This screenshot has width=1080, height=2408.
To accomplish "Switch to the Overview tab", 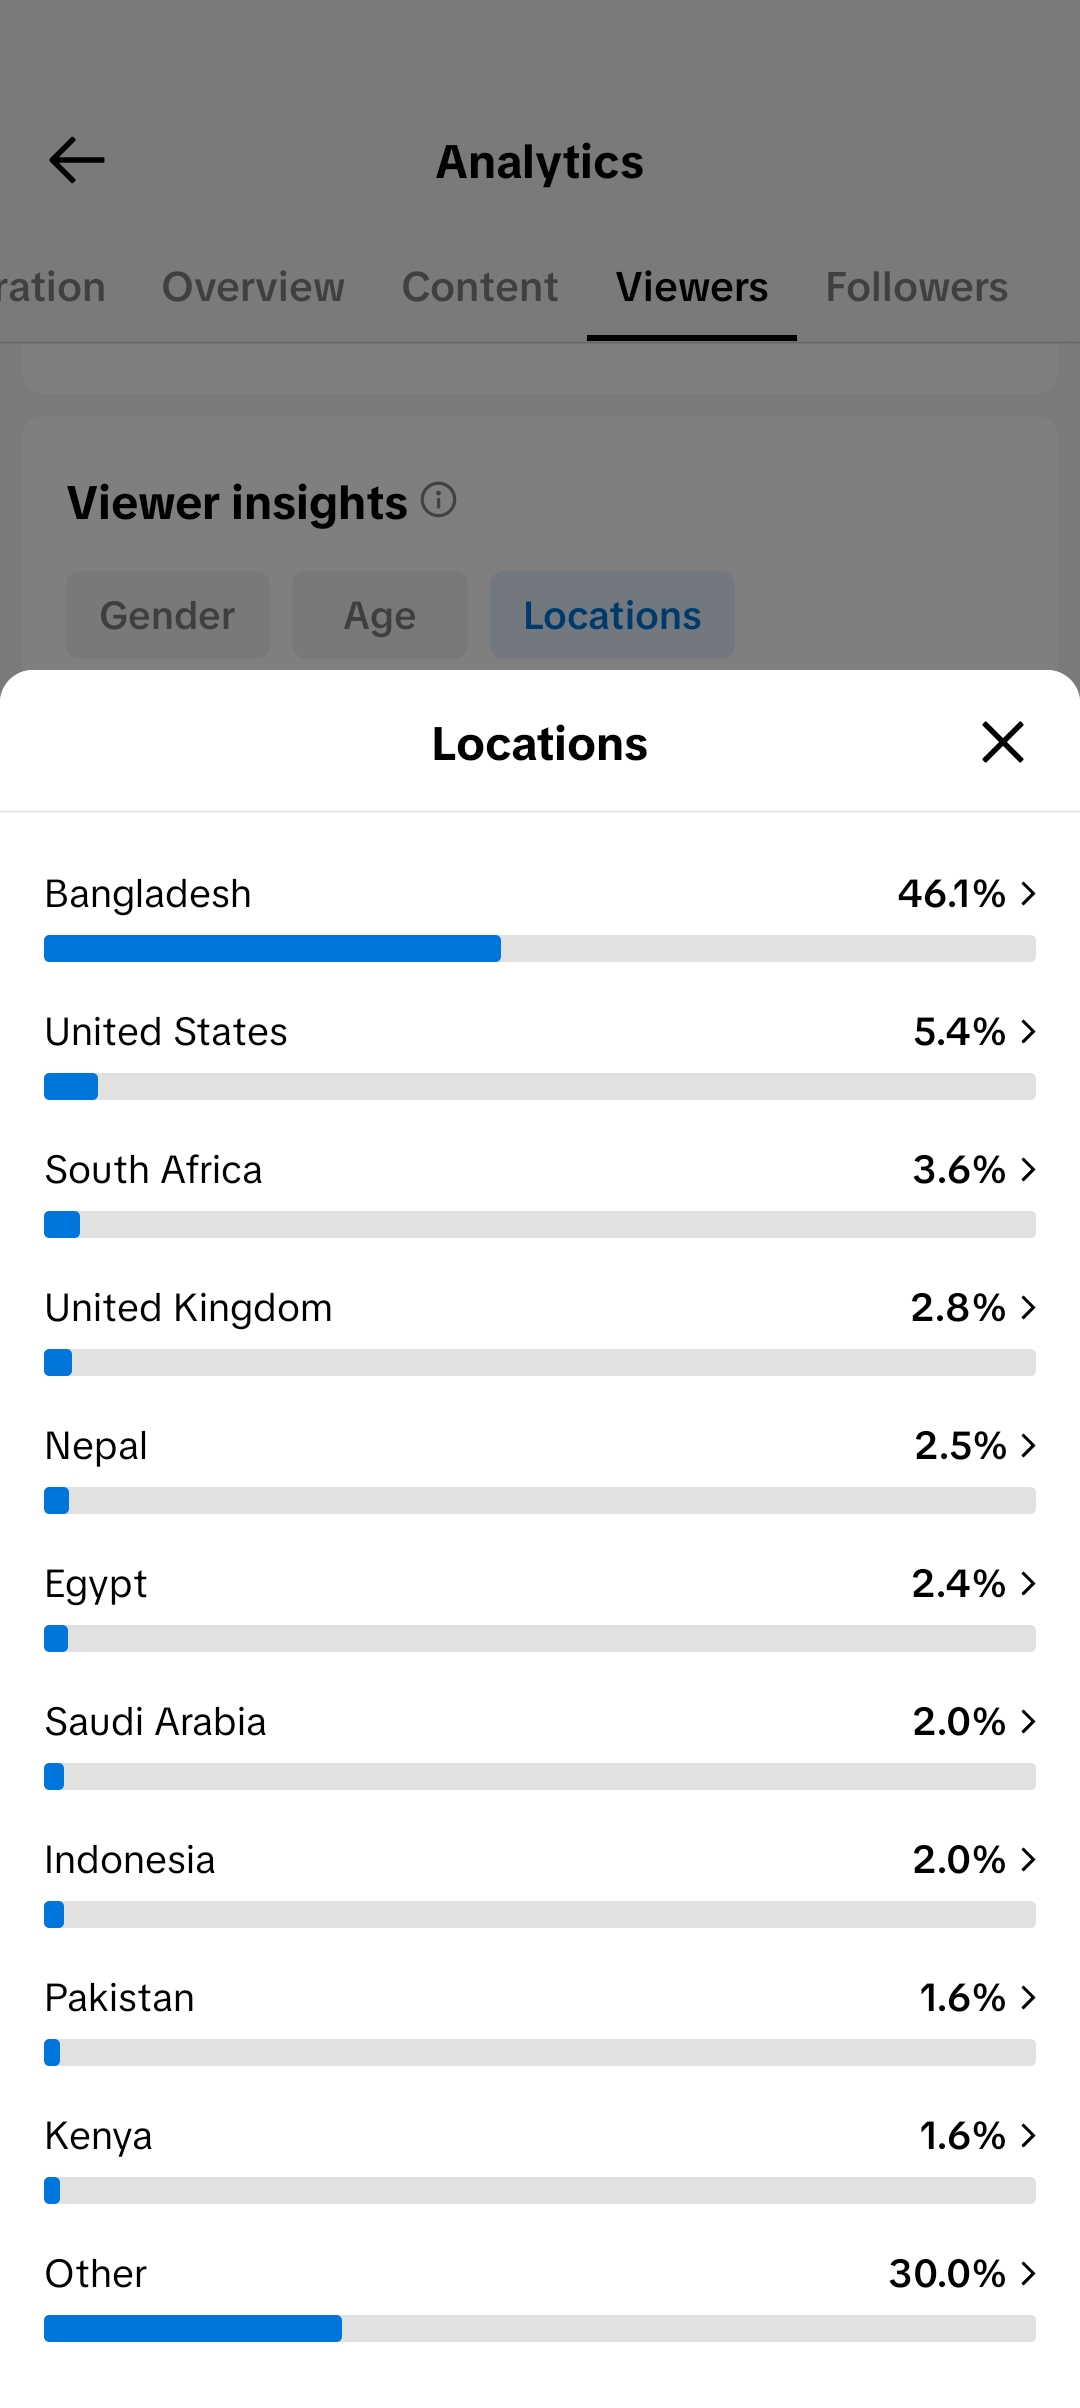I will pyautogui.click(x=253, y=287).
